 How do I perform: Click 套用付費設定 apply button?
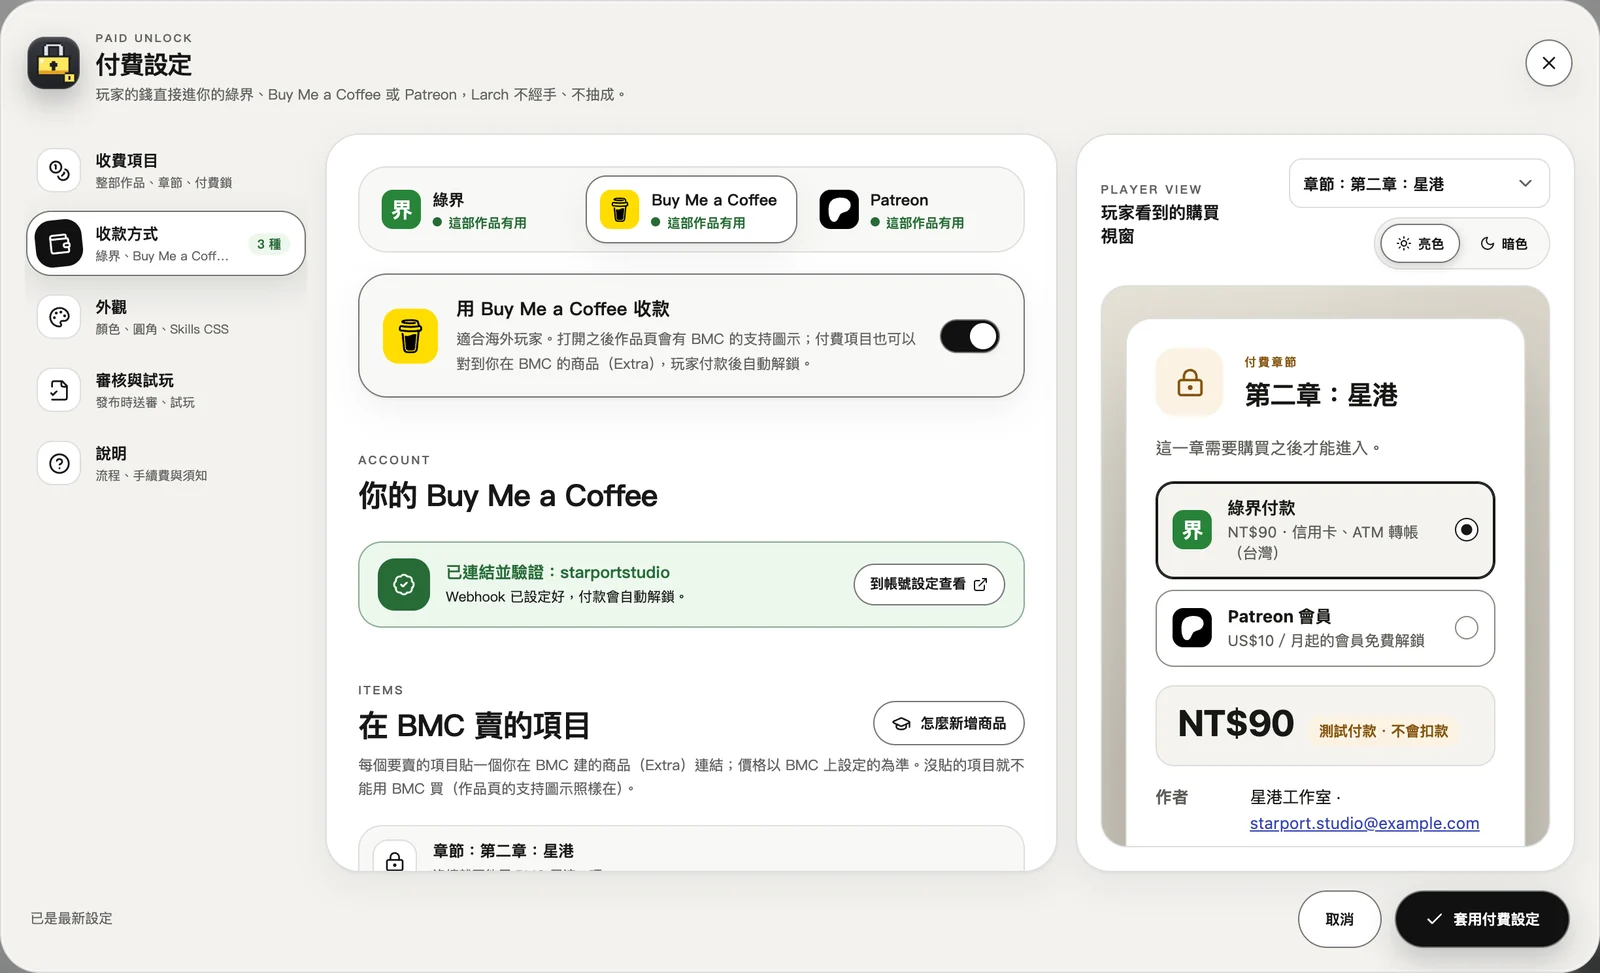[x=1482, y=919]
